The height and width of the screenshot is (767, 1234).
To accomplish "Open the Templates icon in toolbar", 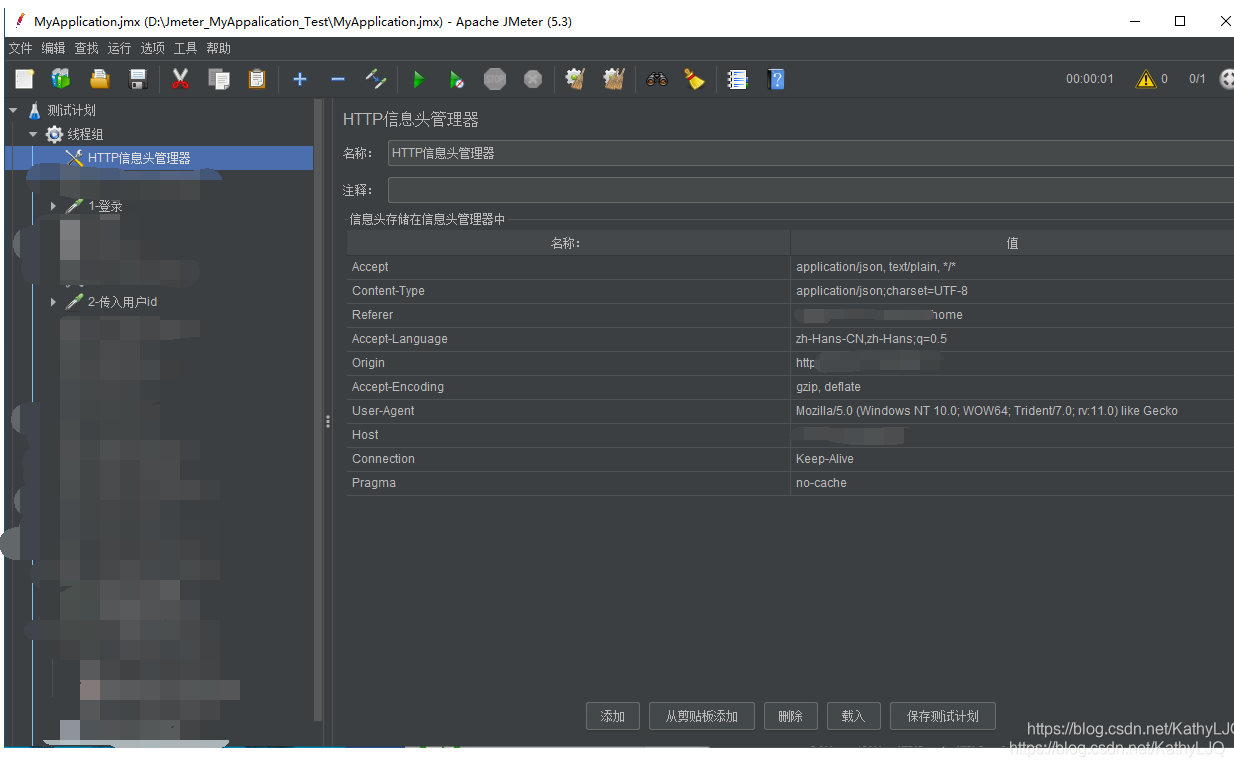I will (x=62, y=79).
